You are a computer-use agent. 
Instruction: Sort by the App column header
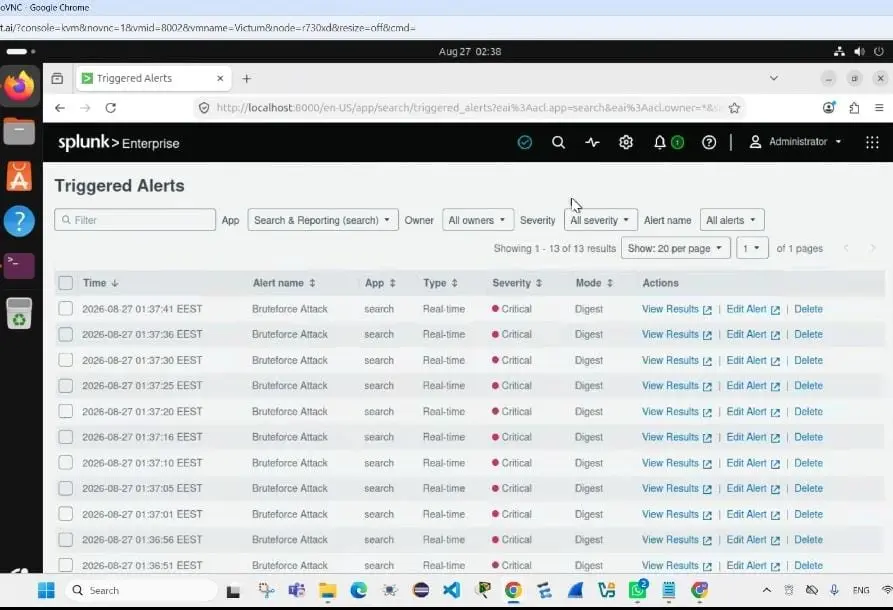pyautogui.click(x=380, y=283)
